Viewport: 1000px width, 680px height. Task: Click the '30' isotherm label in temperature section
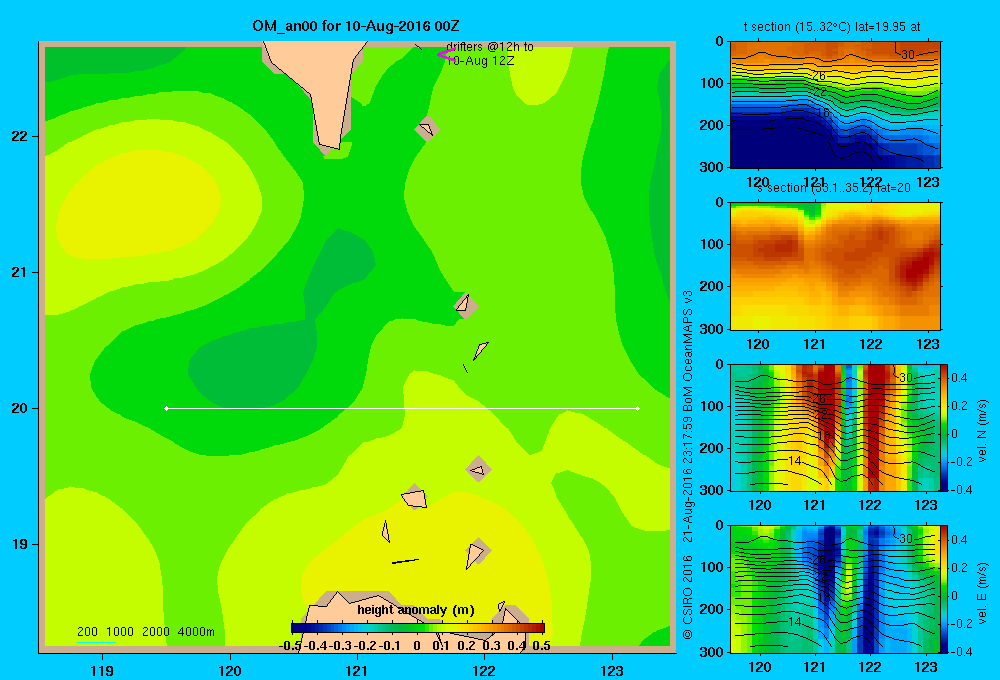[x=908, y=54]
